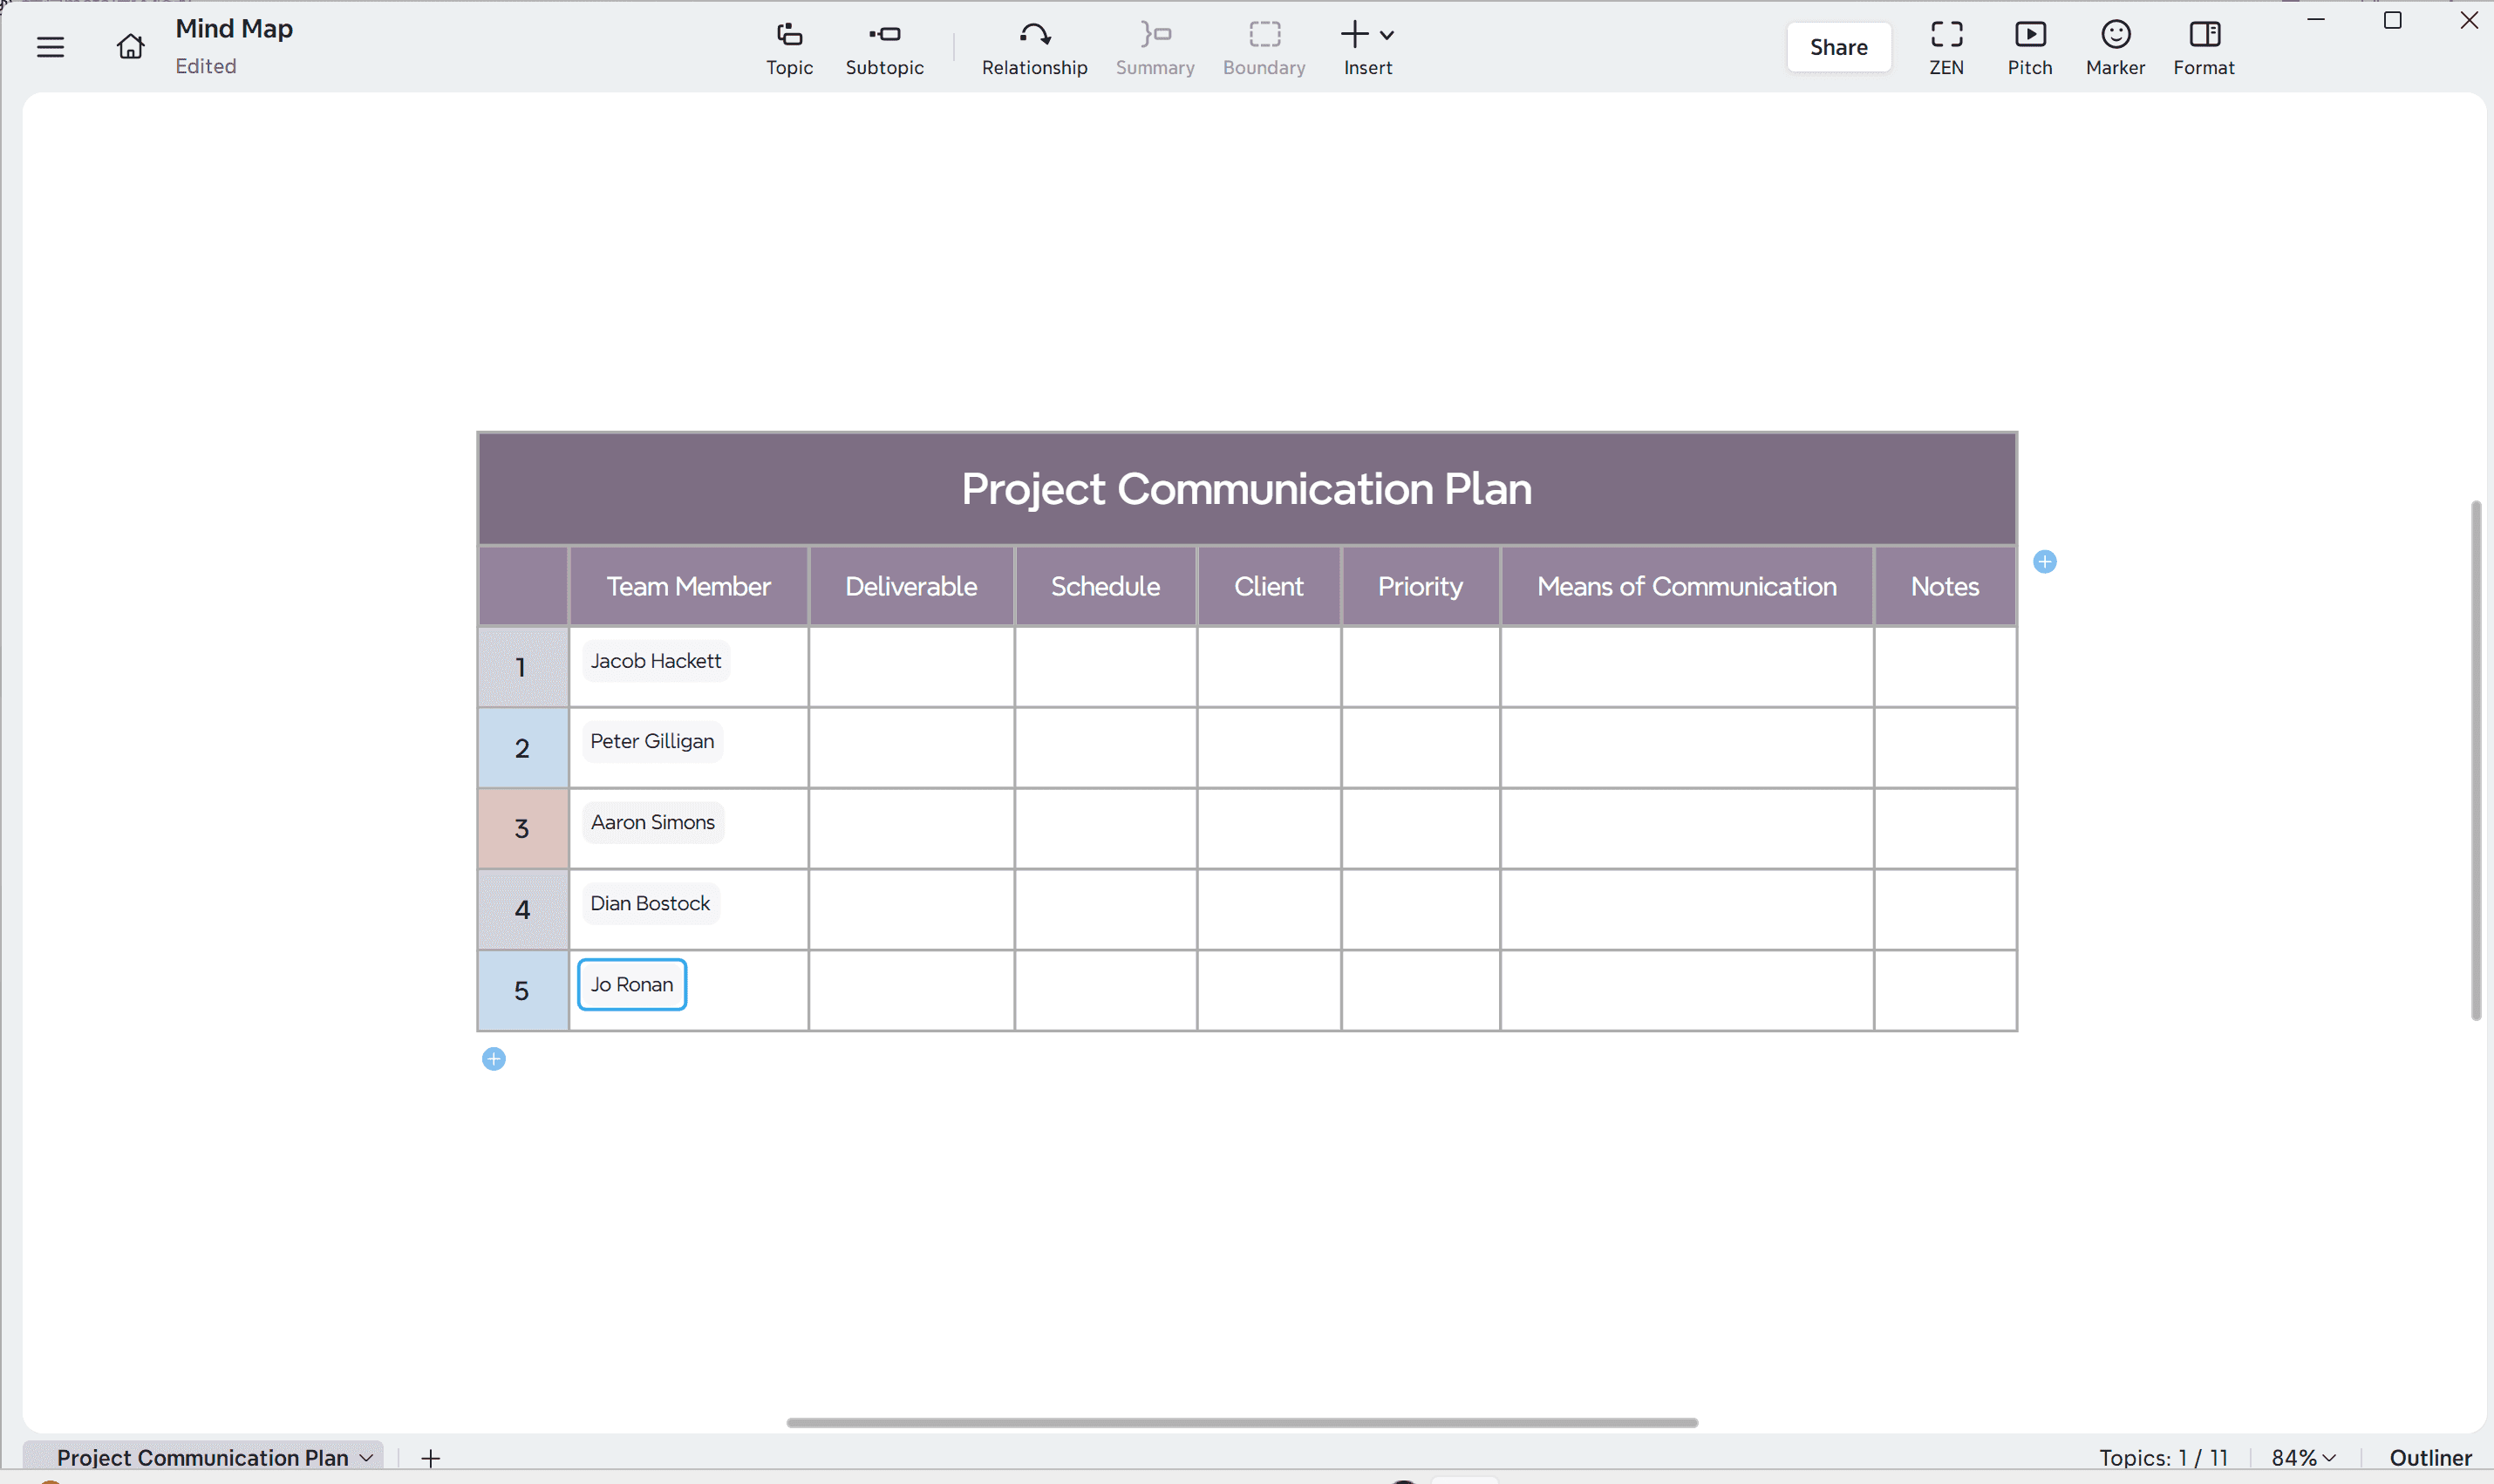Select the Topic tool
This screenshot has height=1484, width=2494.
click(788, 47)
